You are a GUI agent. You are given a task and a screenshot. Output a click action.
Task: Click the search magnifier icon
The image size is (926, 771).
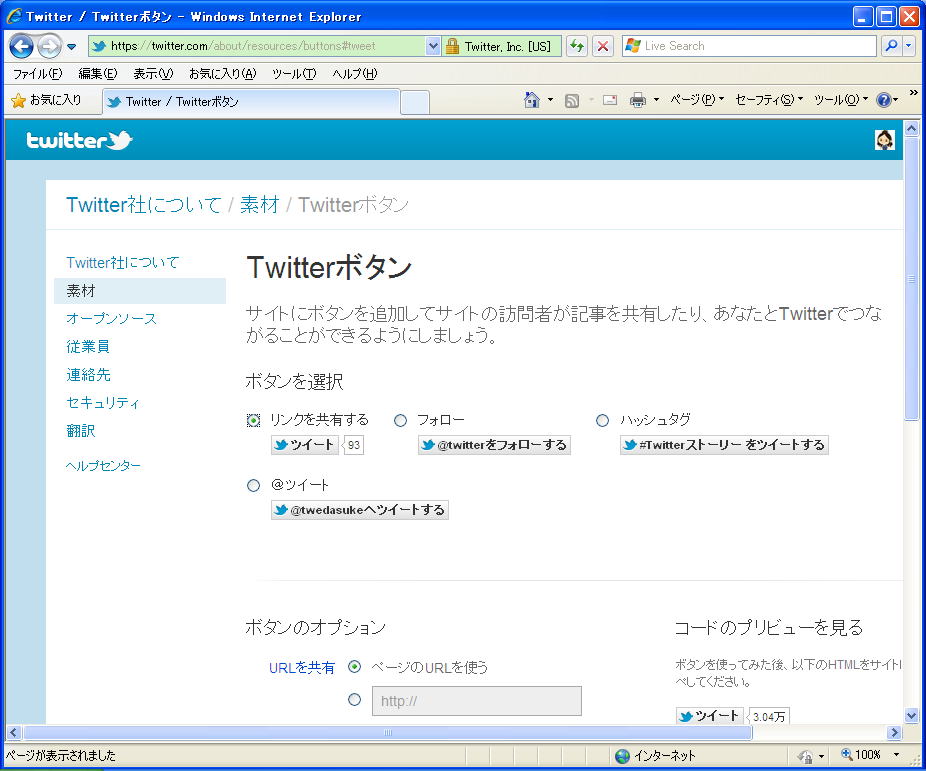(x=890, y=46)
